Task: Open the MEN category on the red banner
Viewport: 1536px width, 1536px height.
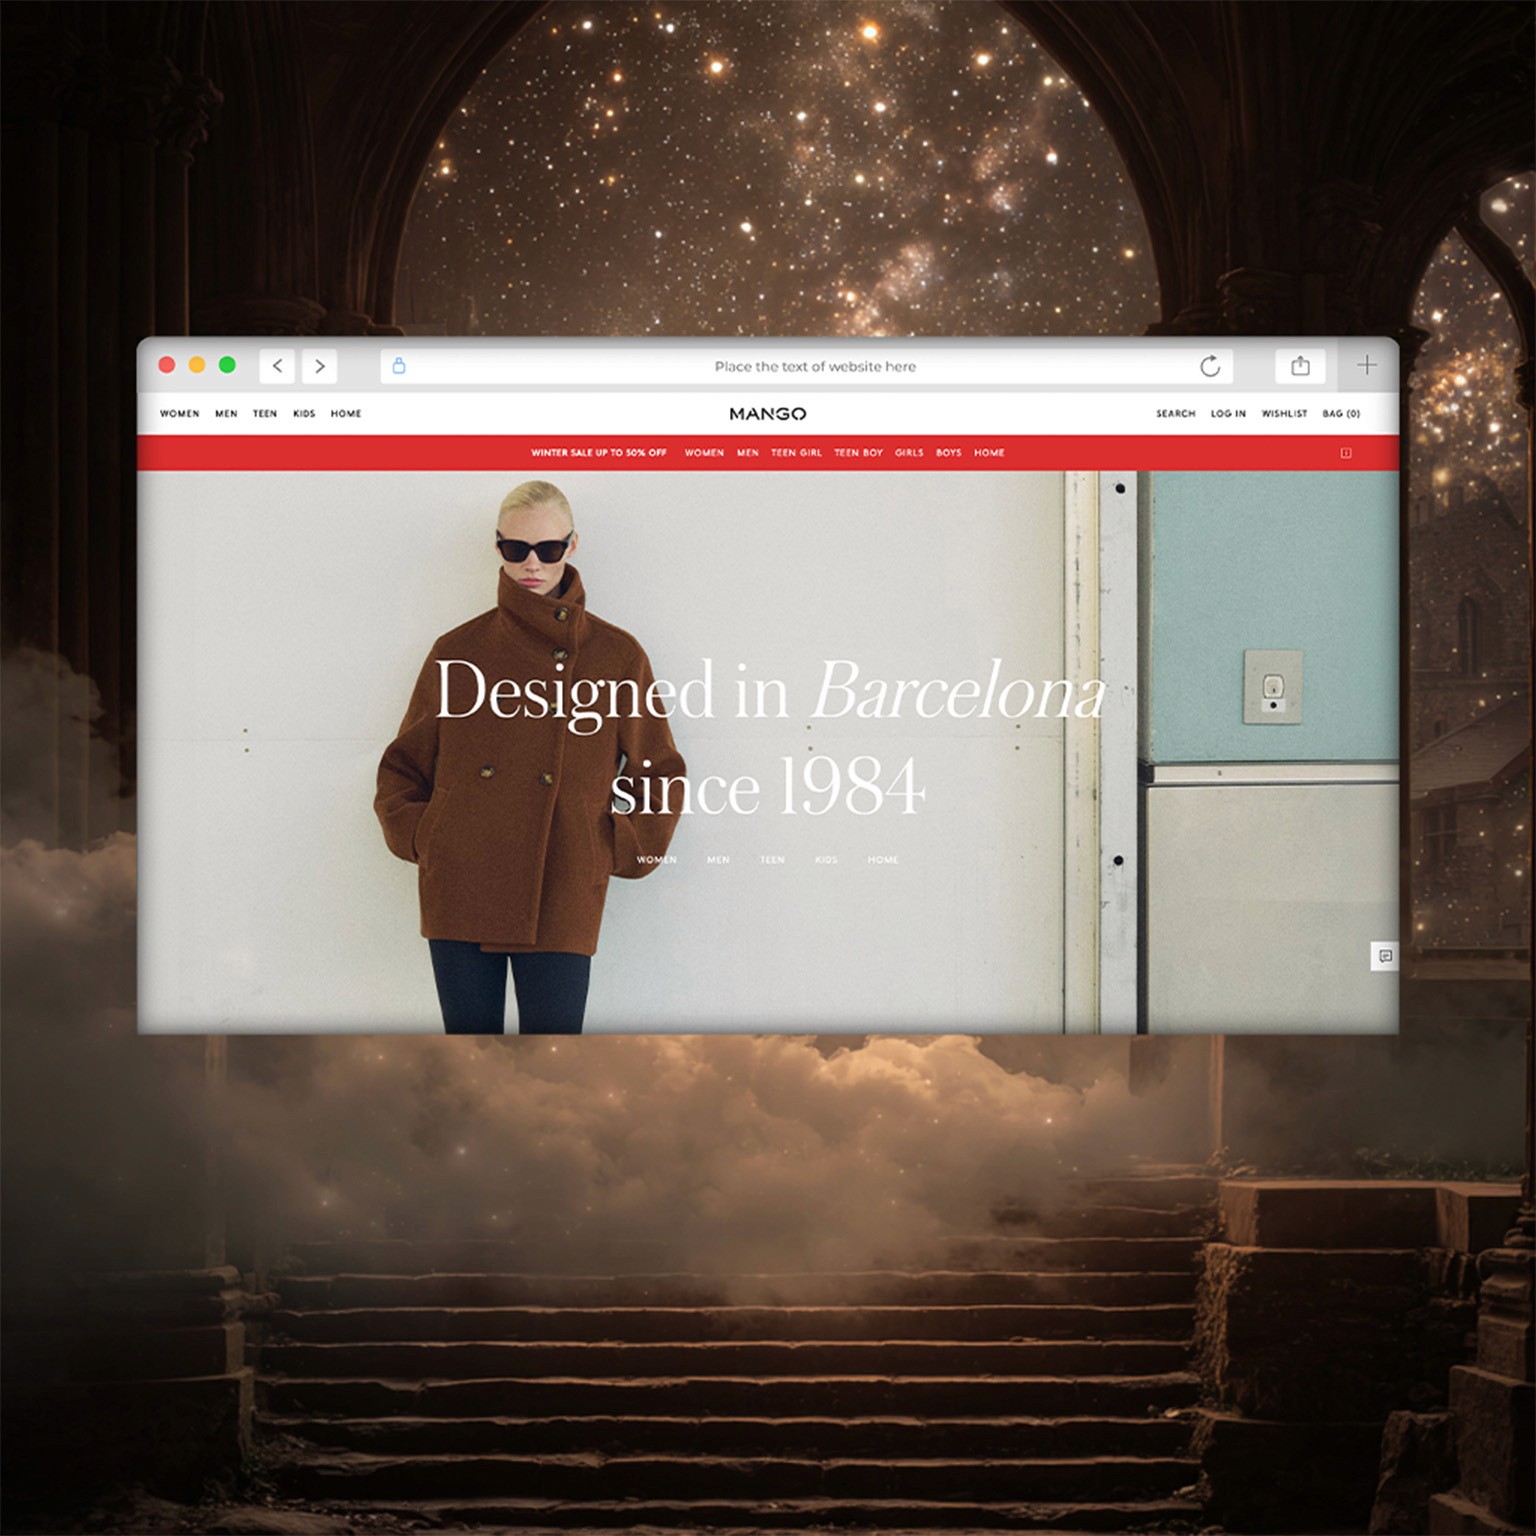Action: (746, 453)
